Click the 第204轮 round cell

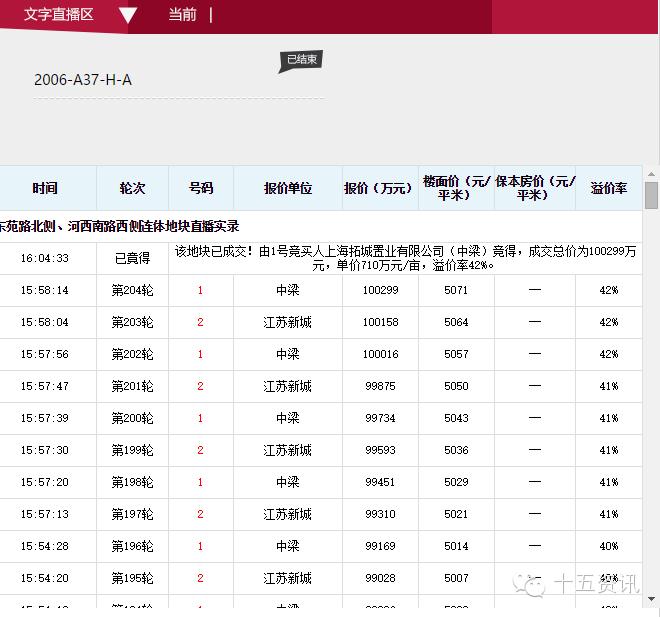coord(132,290)
